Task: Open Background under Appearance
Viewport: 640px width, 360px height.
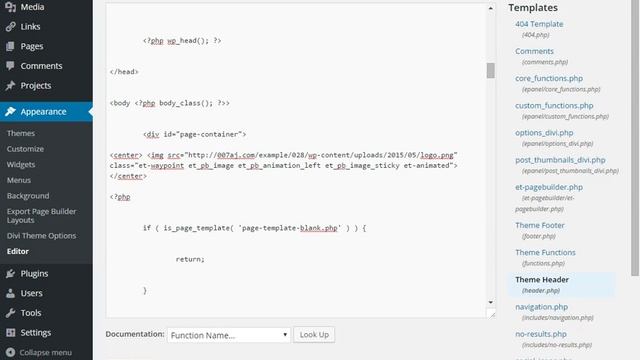Action: (x=28, y=196)
